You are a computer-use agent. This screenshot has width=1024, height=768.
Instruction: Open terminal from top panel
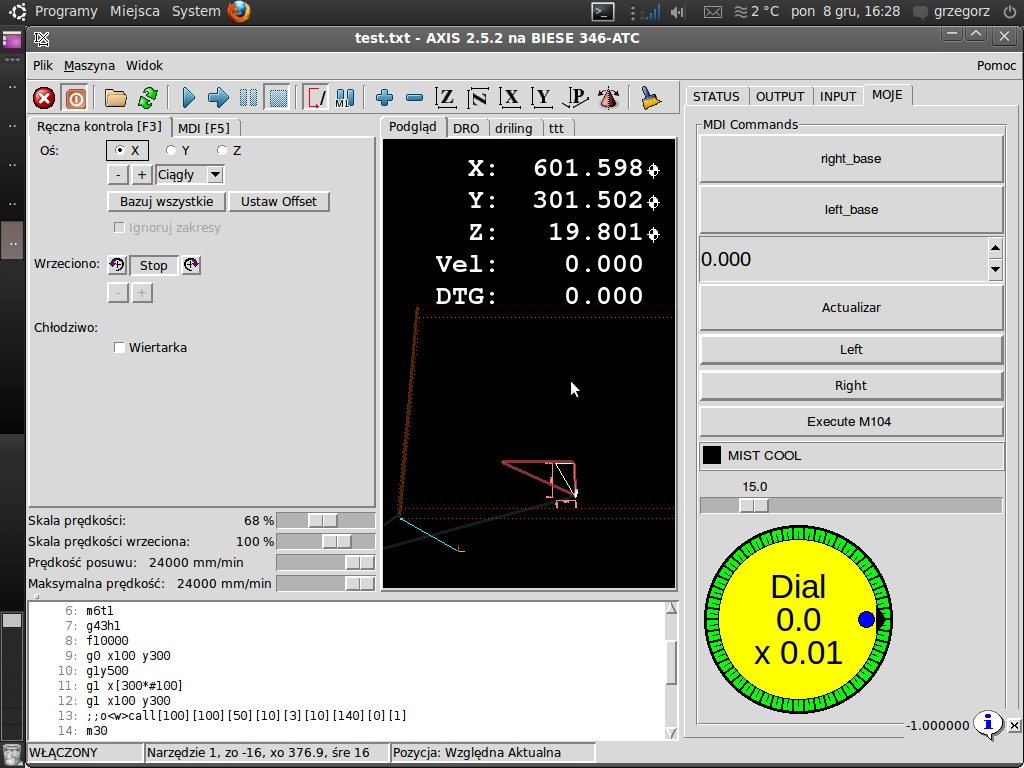point(602,12)
